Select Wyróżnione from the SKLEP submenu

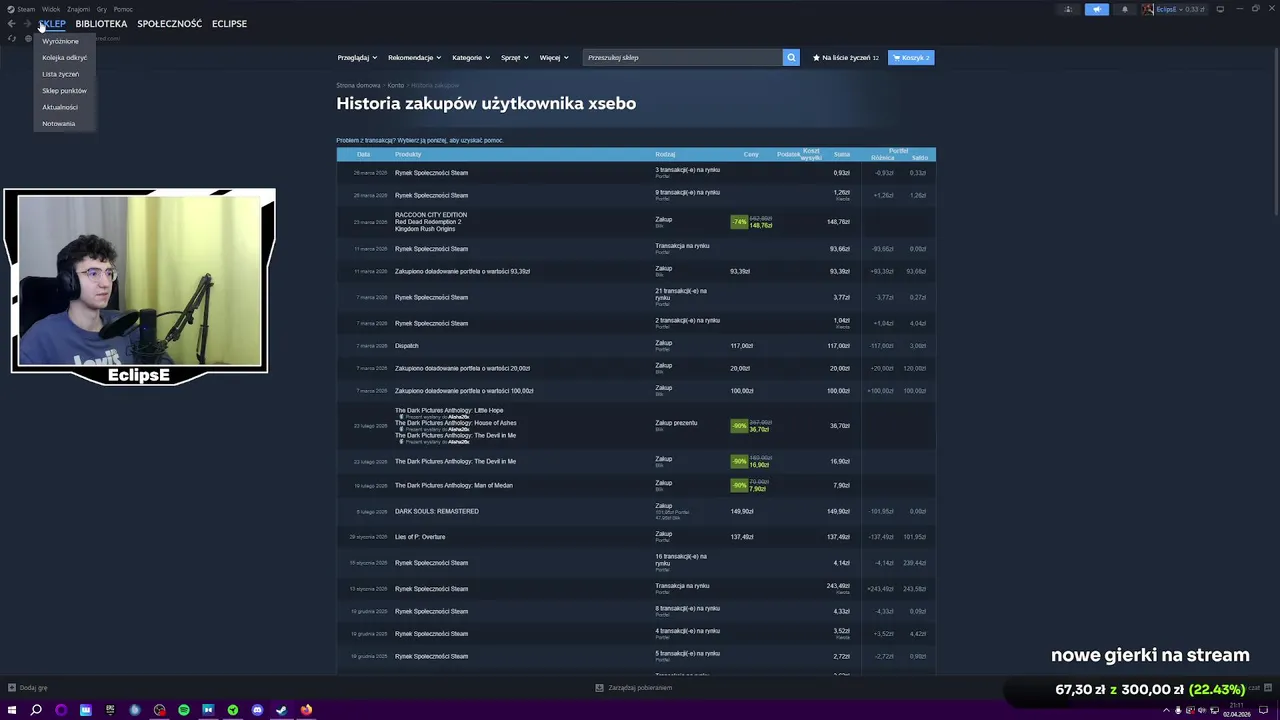tap(60, 41)
